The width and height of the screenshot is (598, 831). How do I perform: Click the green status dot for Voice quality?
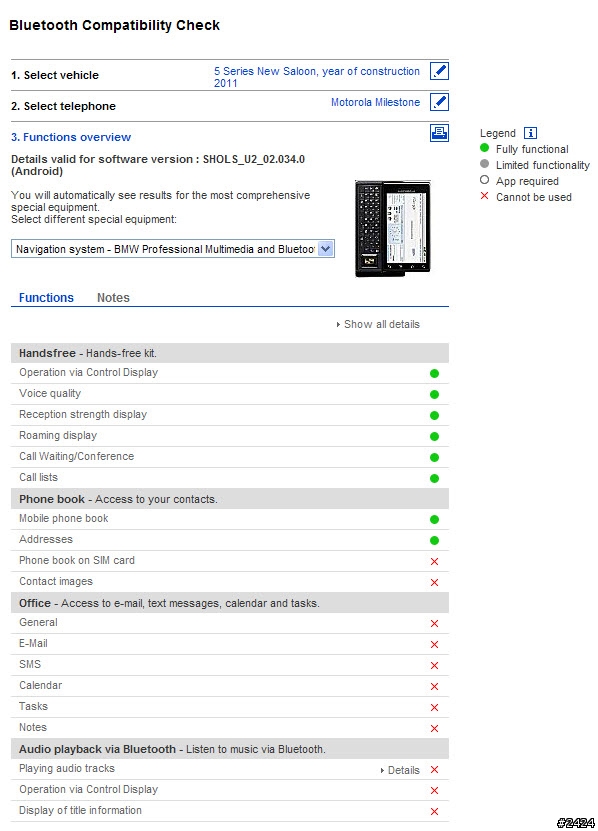point(434,394)
